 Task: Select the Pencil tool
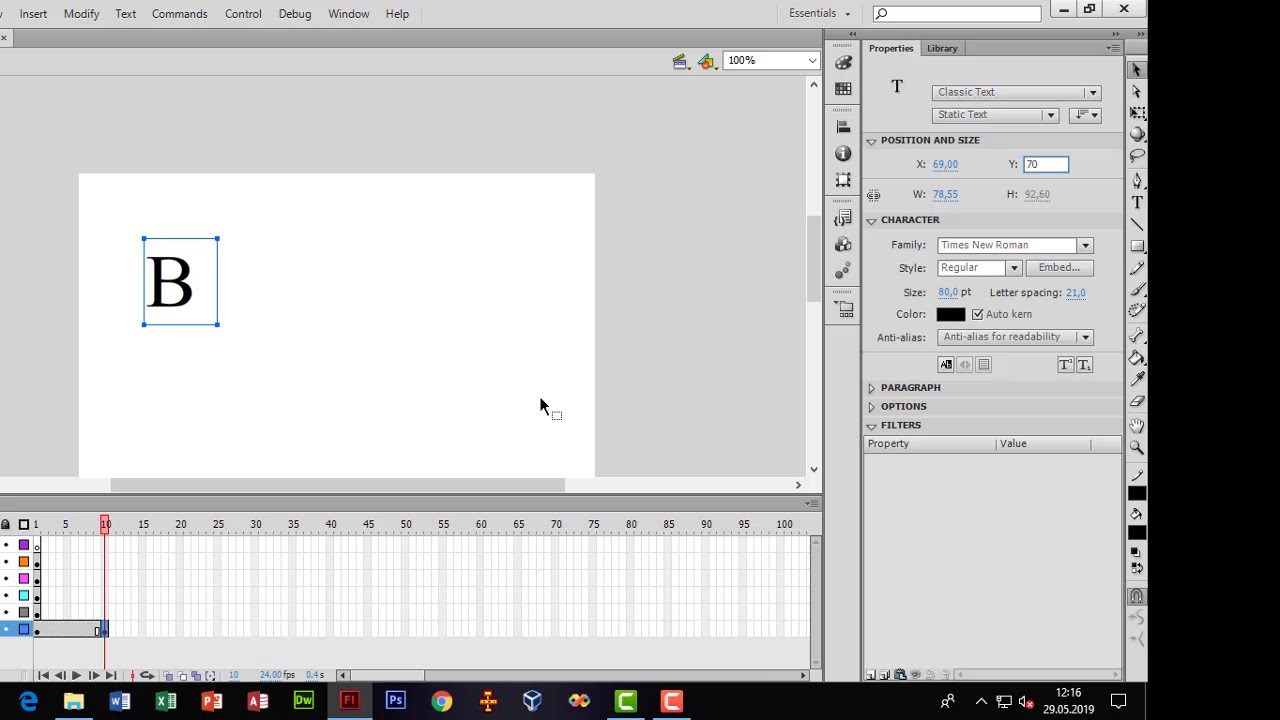click(x=1137, y=269)
